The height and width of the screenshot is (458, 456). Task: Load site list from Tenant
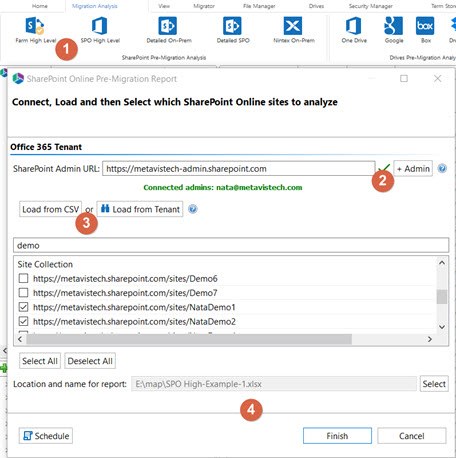140,209
